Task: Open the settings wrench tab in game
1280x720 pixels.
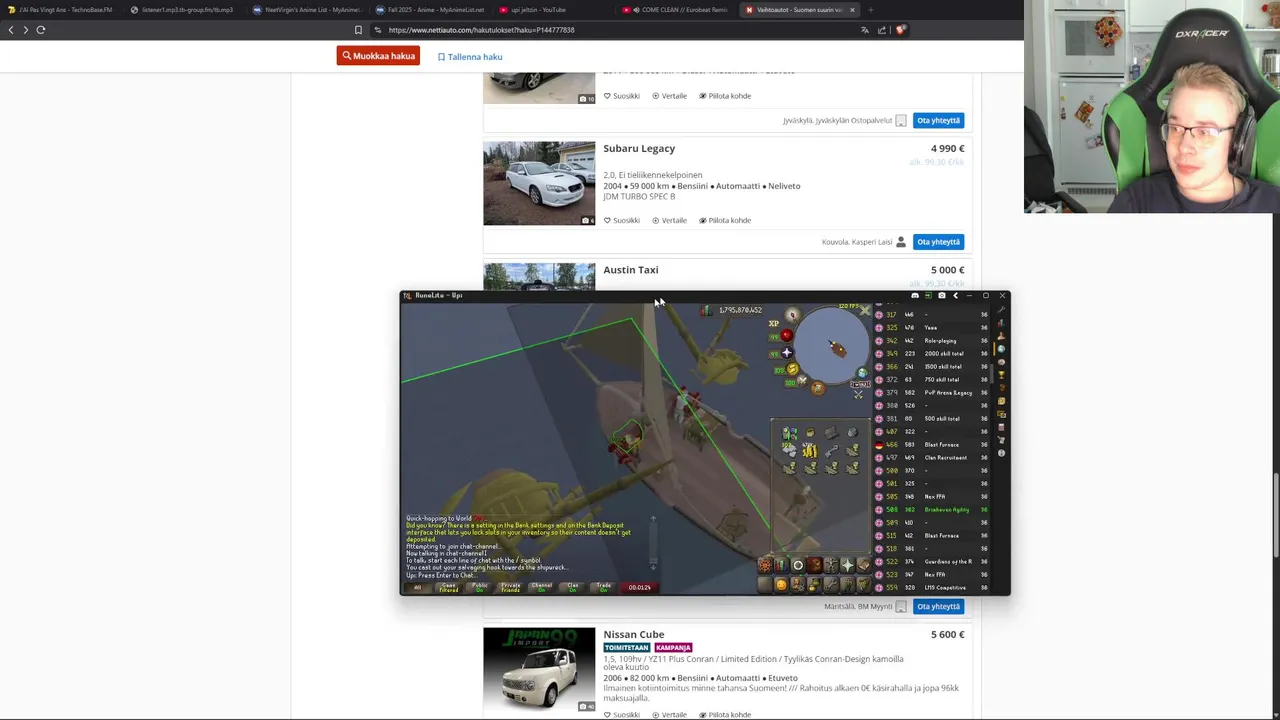Action: coord(830,585)
